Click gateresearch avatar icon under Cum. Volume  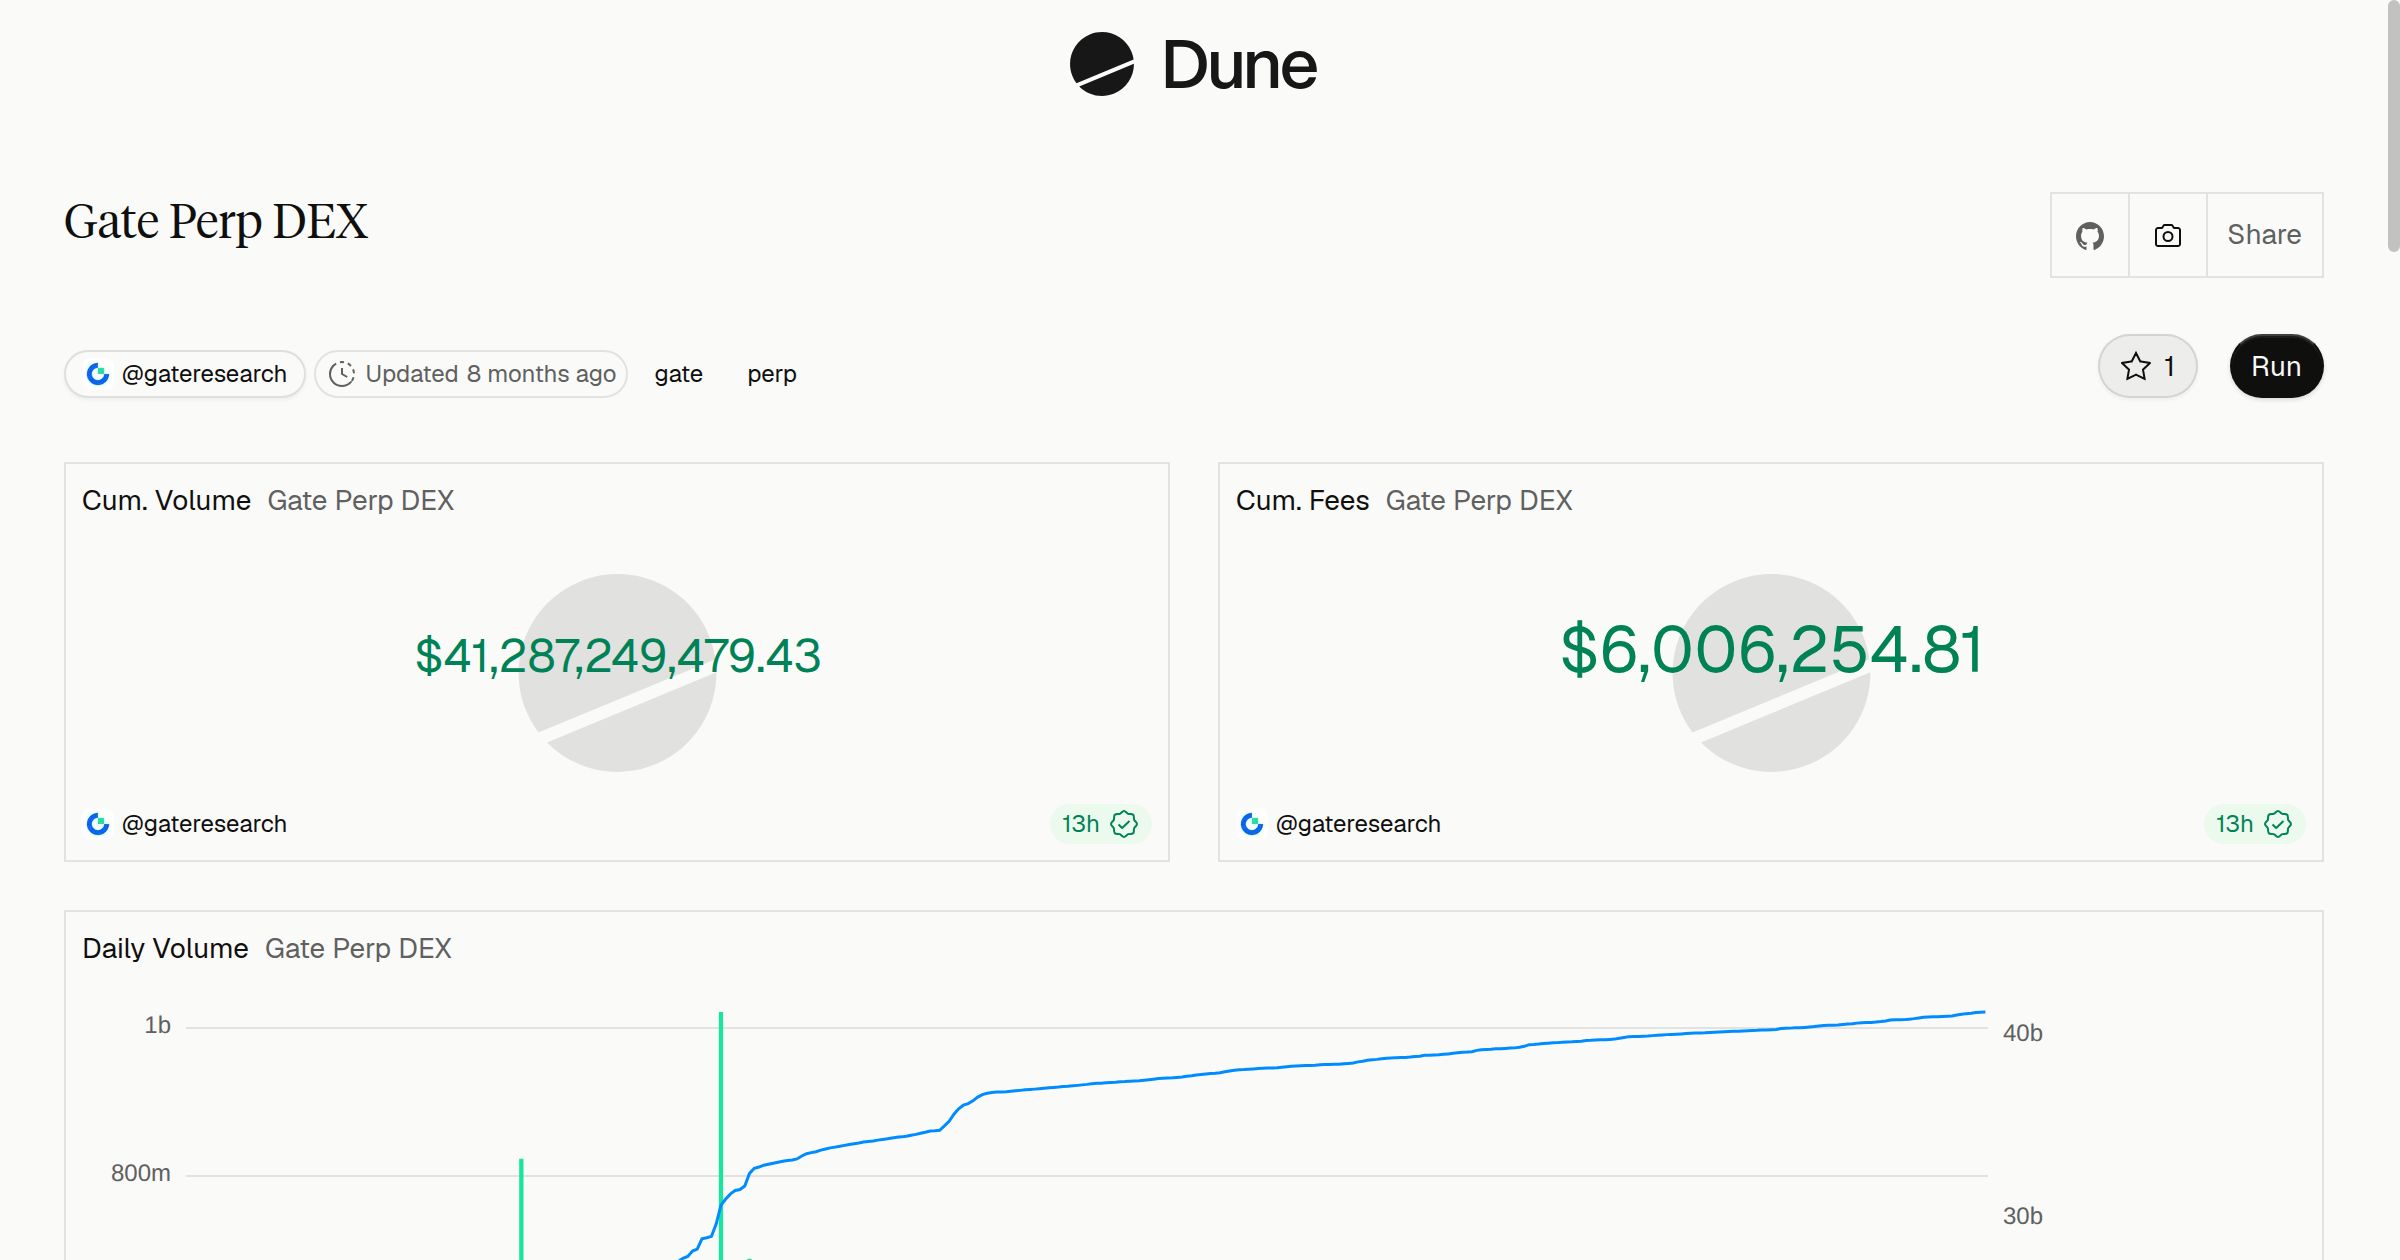pyautogui.click(x=98, y=824)
